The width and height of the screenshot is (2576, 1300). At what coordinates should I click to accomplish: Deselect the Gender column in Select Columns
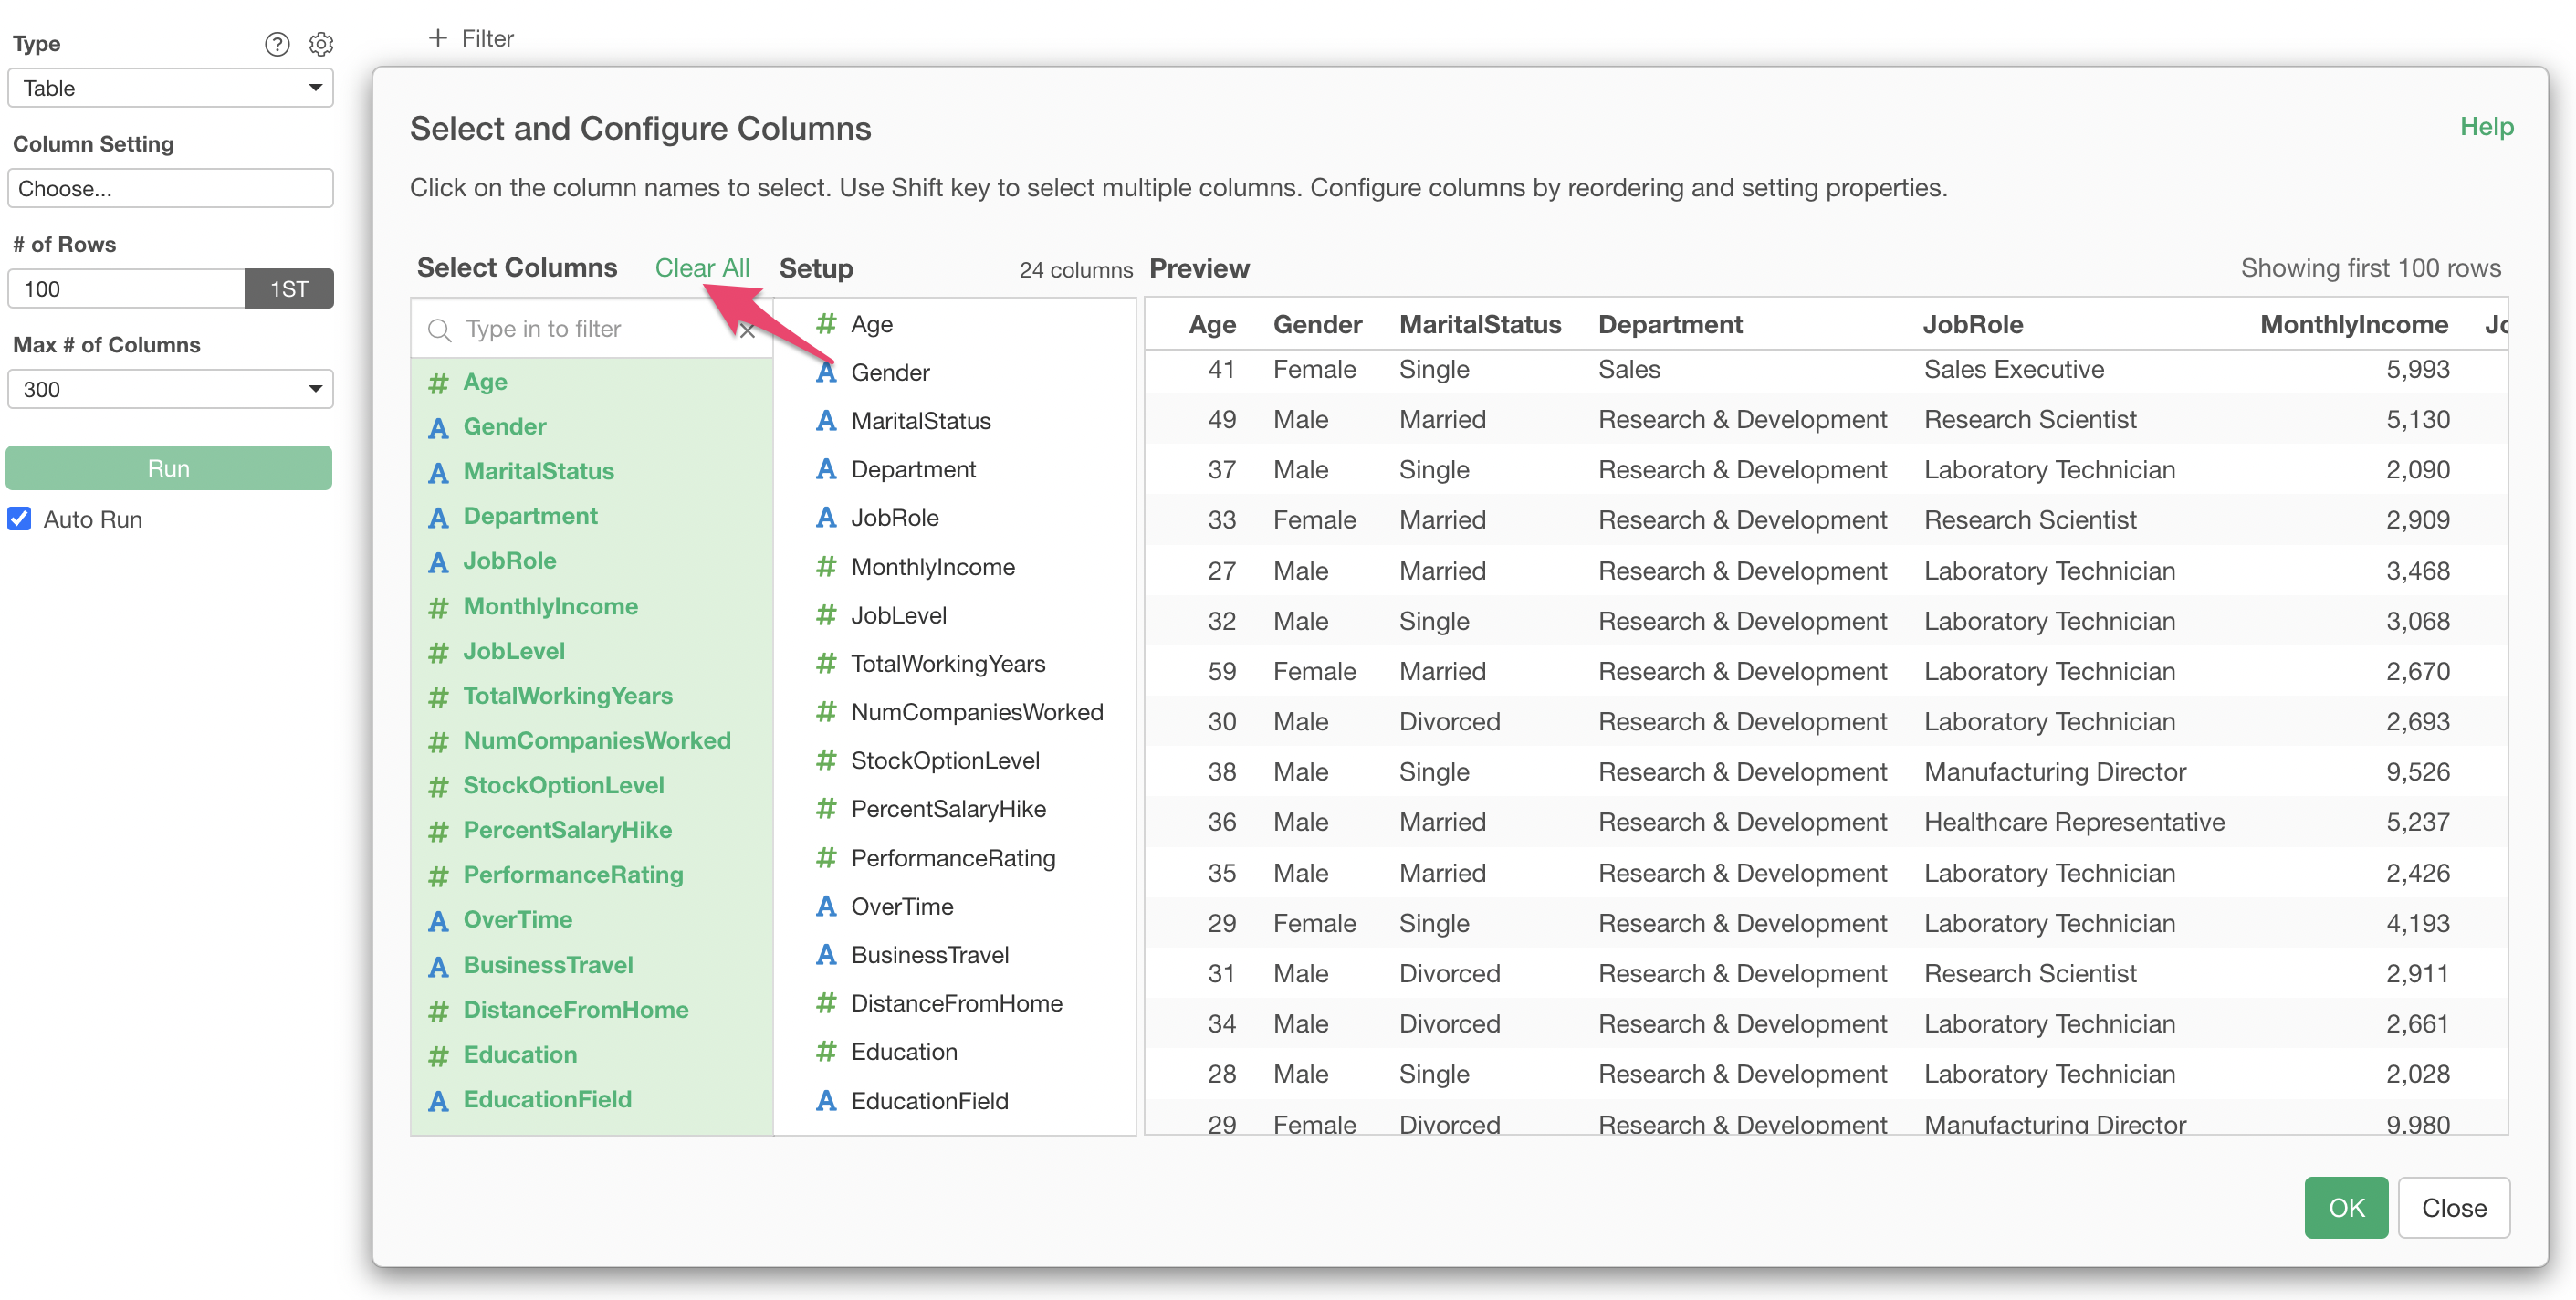pyautogui.click(x=504, y=427)
